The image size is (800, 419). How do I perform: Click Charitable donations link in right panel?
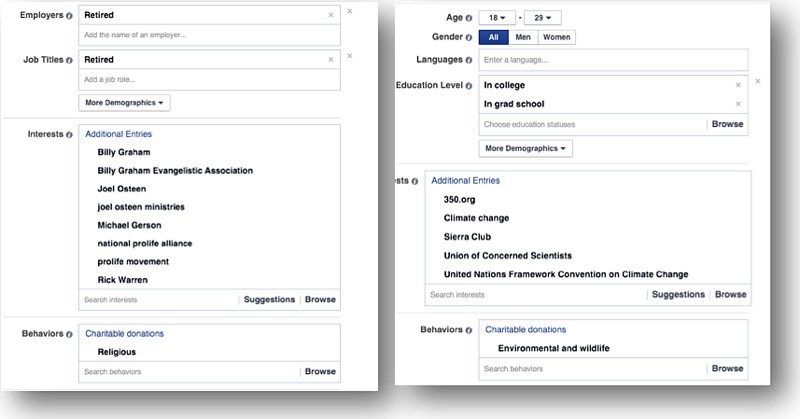click(526, 330)
